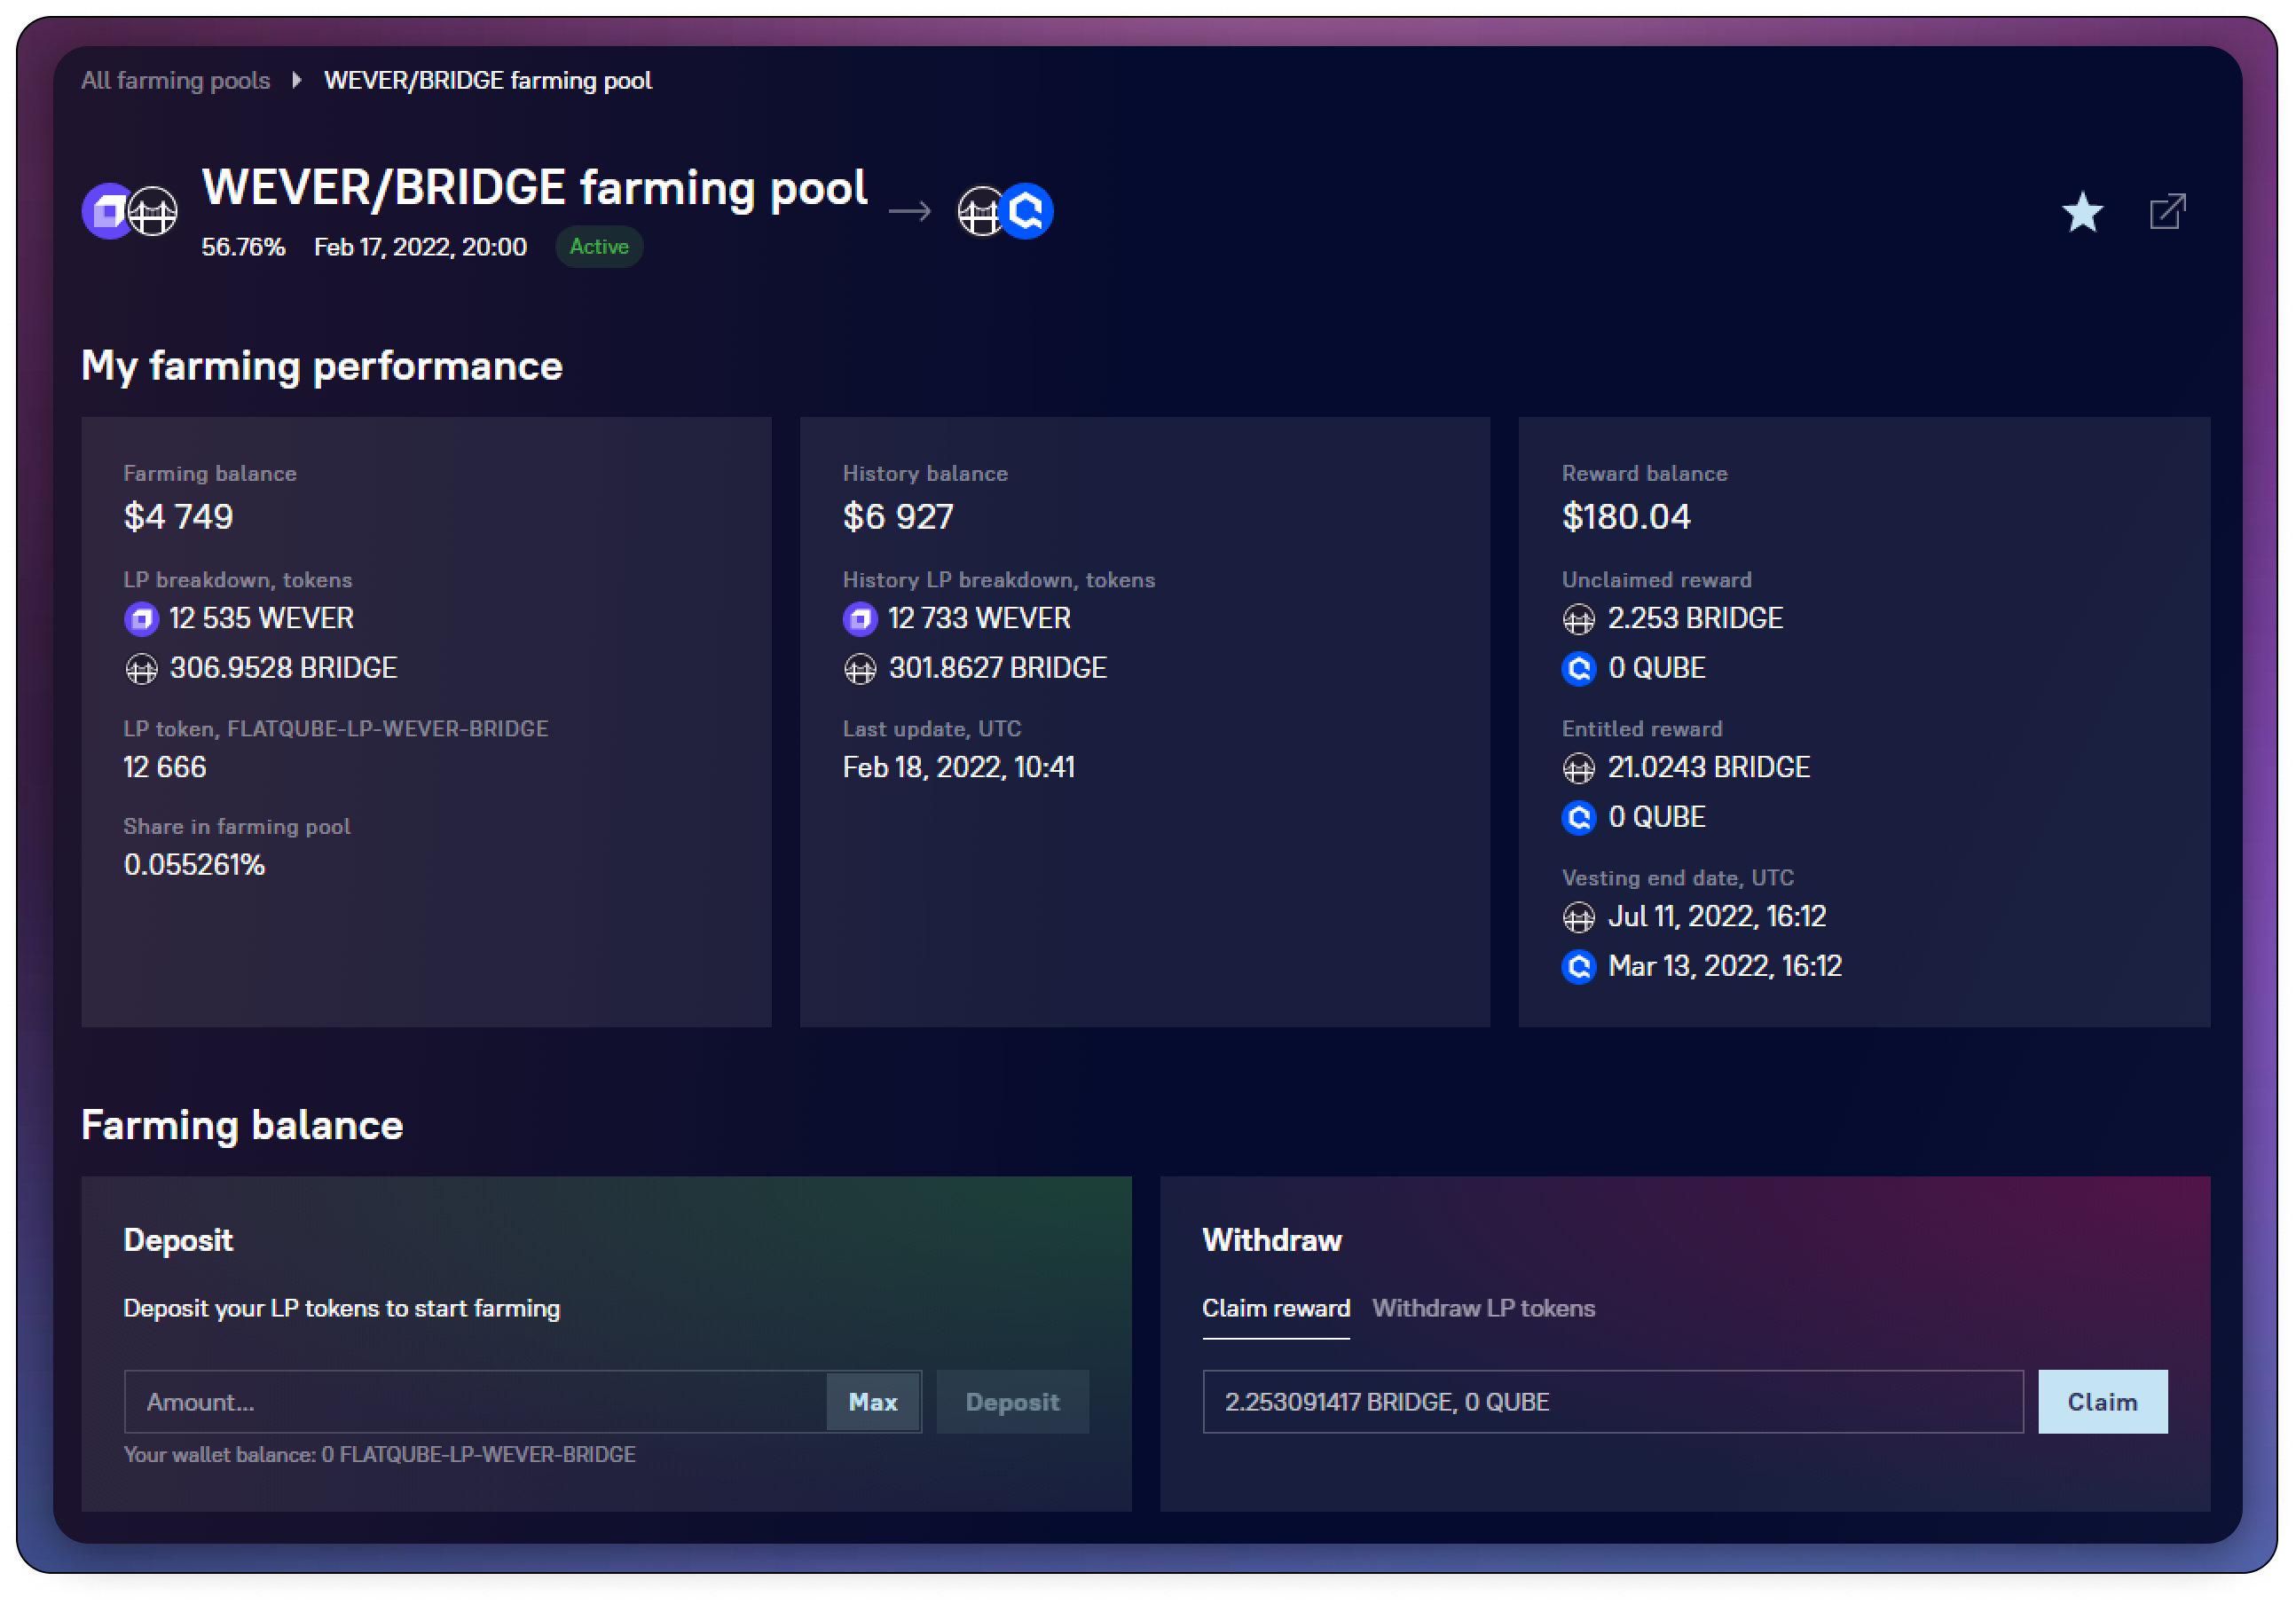Click BRIDGE icon next to 306.9528 BRIDGE
This screenshot has width=2296, height=1604.
[141, 668]
